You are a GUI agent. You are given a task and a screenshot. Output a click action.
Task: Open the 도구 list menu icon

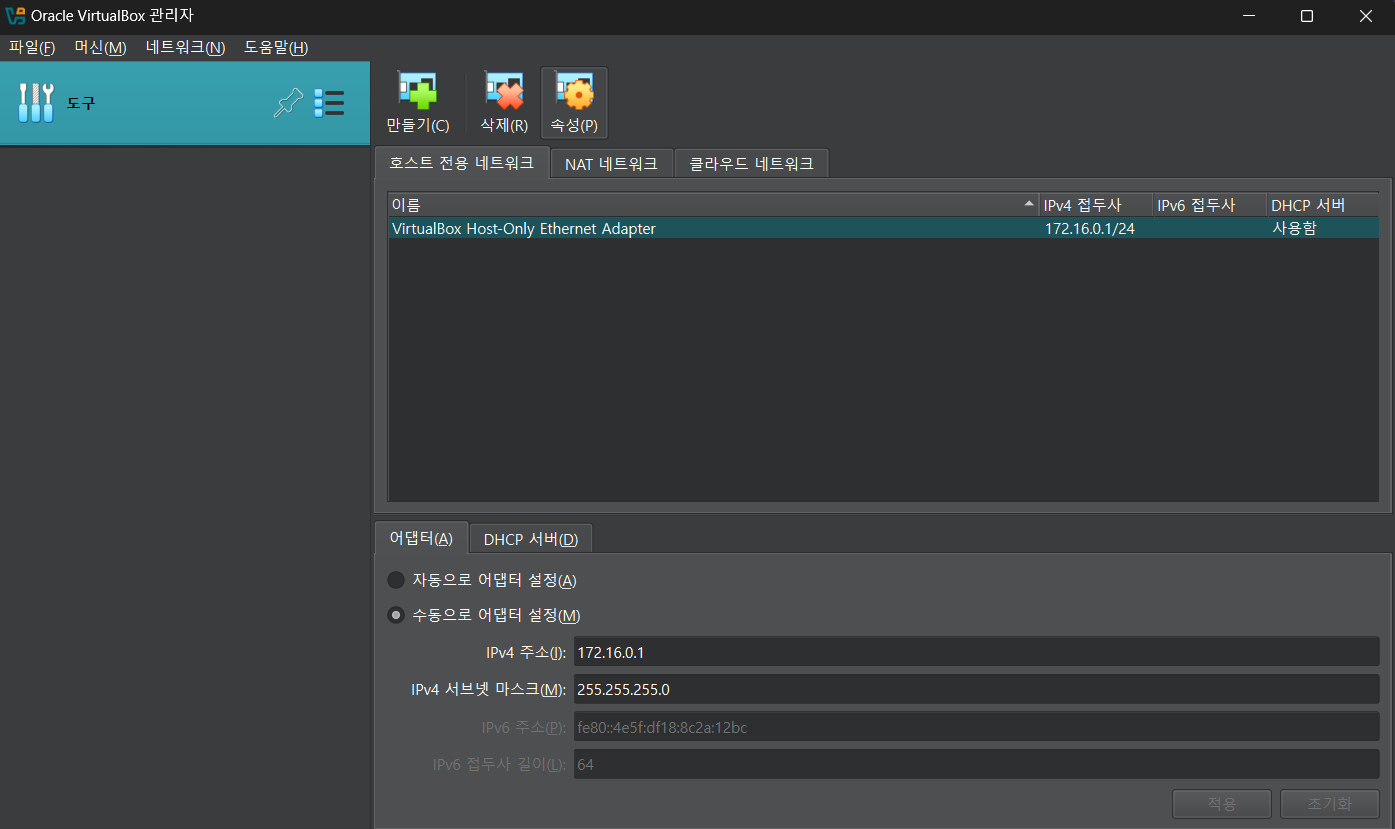point(329,103)
